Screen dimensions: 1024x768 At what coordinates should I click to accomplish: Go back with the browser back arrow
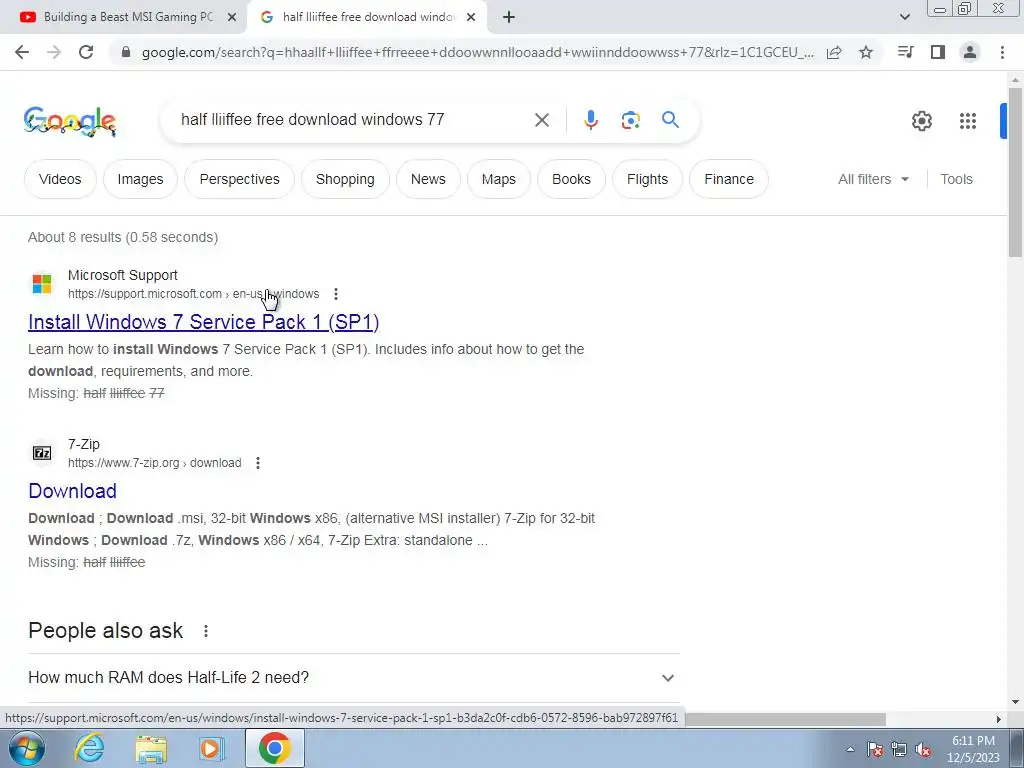tap(22, 52)
